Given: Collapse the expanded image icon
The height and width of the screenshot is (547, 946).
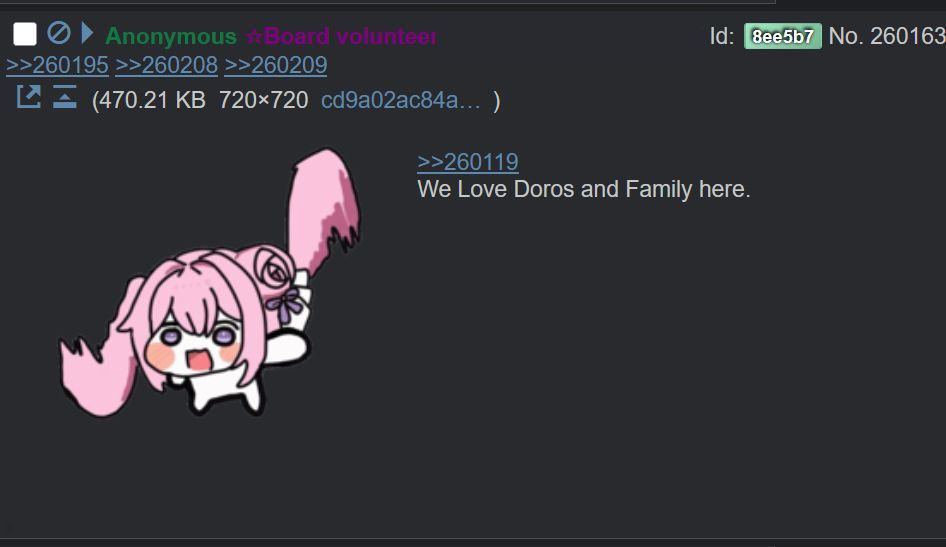Looking at the screenshot, I should (x=65, y=96).
